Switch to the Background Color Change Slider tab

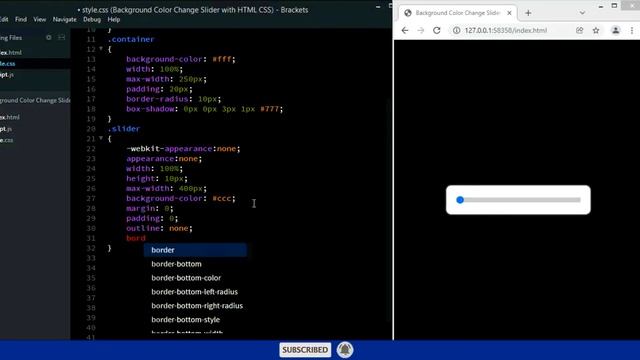coord(457,13)
